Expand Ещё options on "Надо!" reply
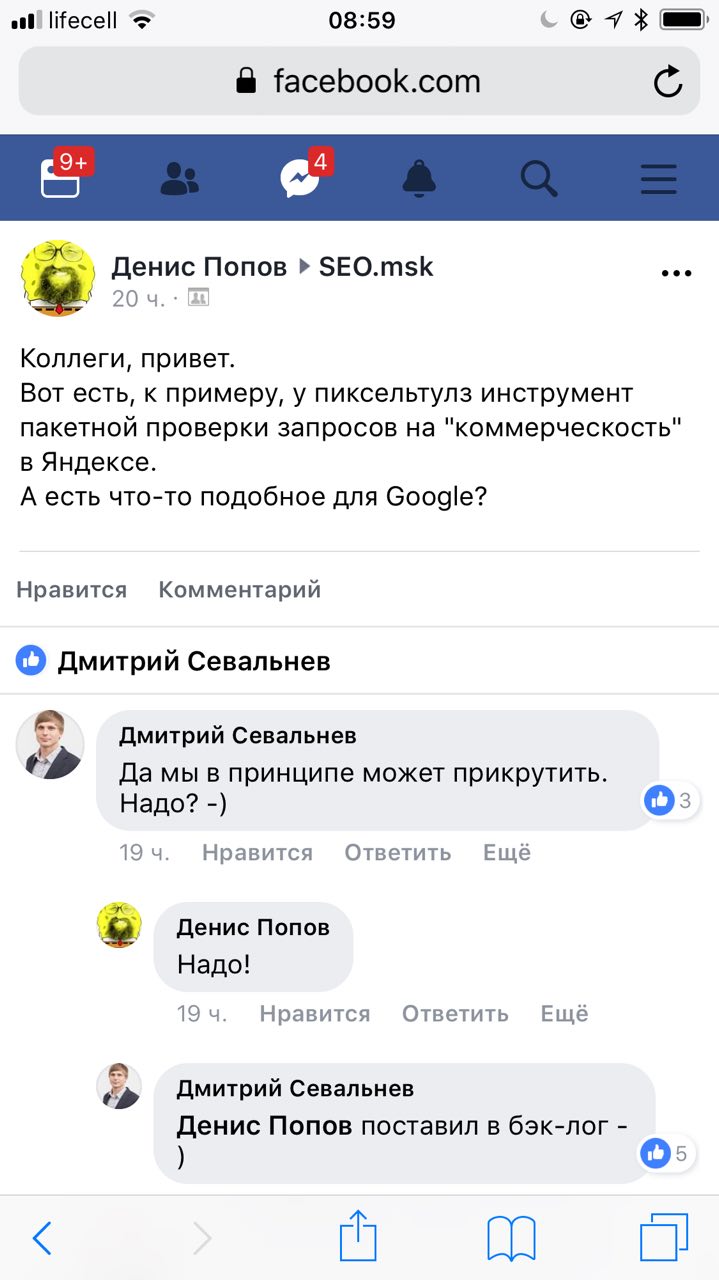Viewport: 719px width, 1280px height. pos(565,1014)
